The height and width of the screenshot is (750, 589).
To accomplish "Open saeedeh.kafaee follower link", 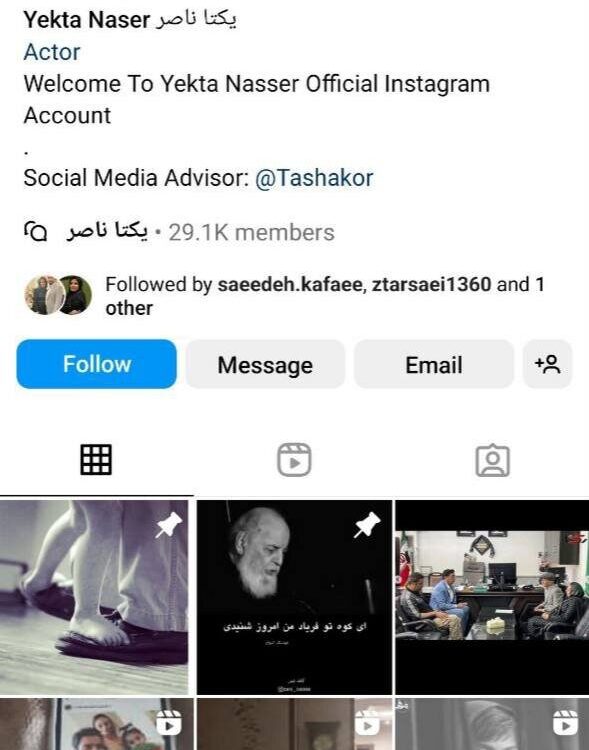I will [289, 285].
